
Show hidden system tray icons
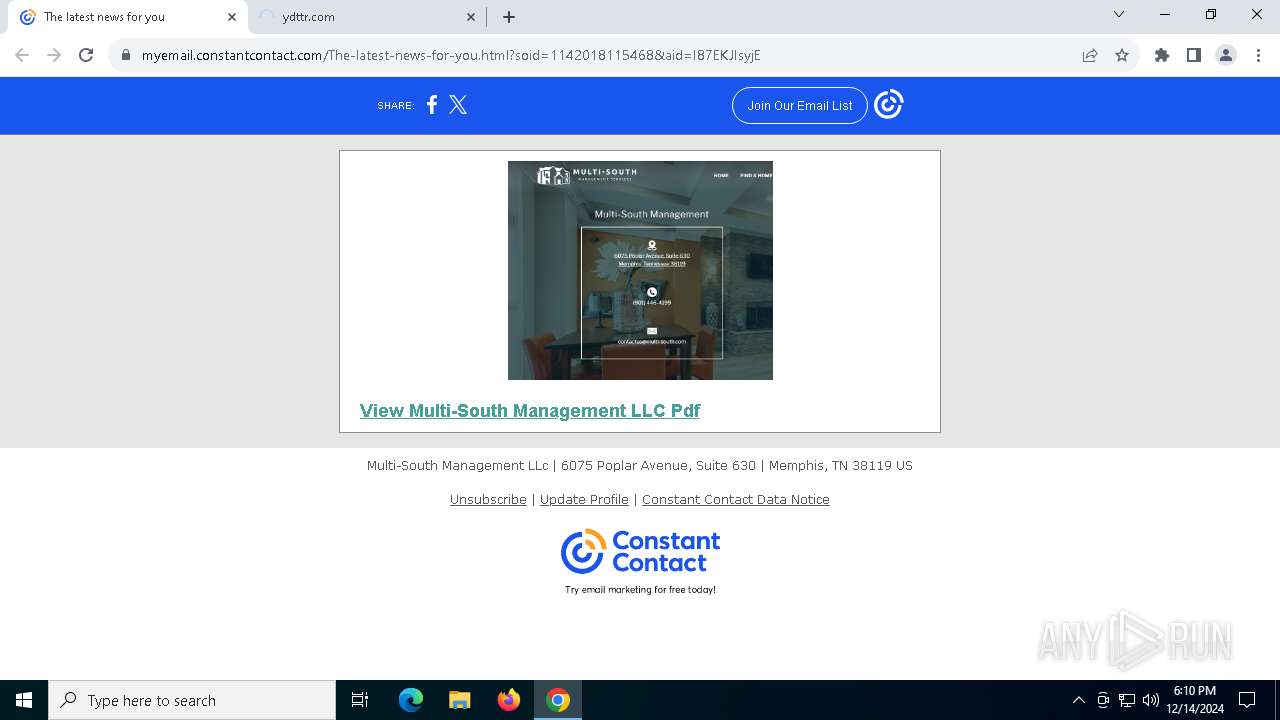(x=1078, y=700)
